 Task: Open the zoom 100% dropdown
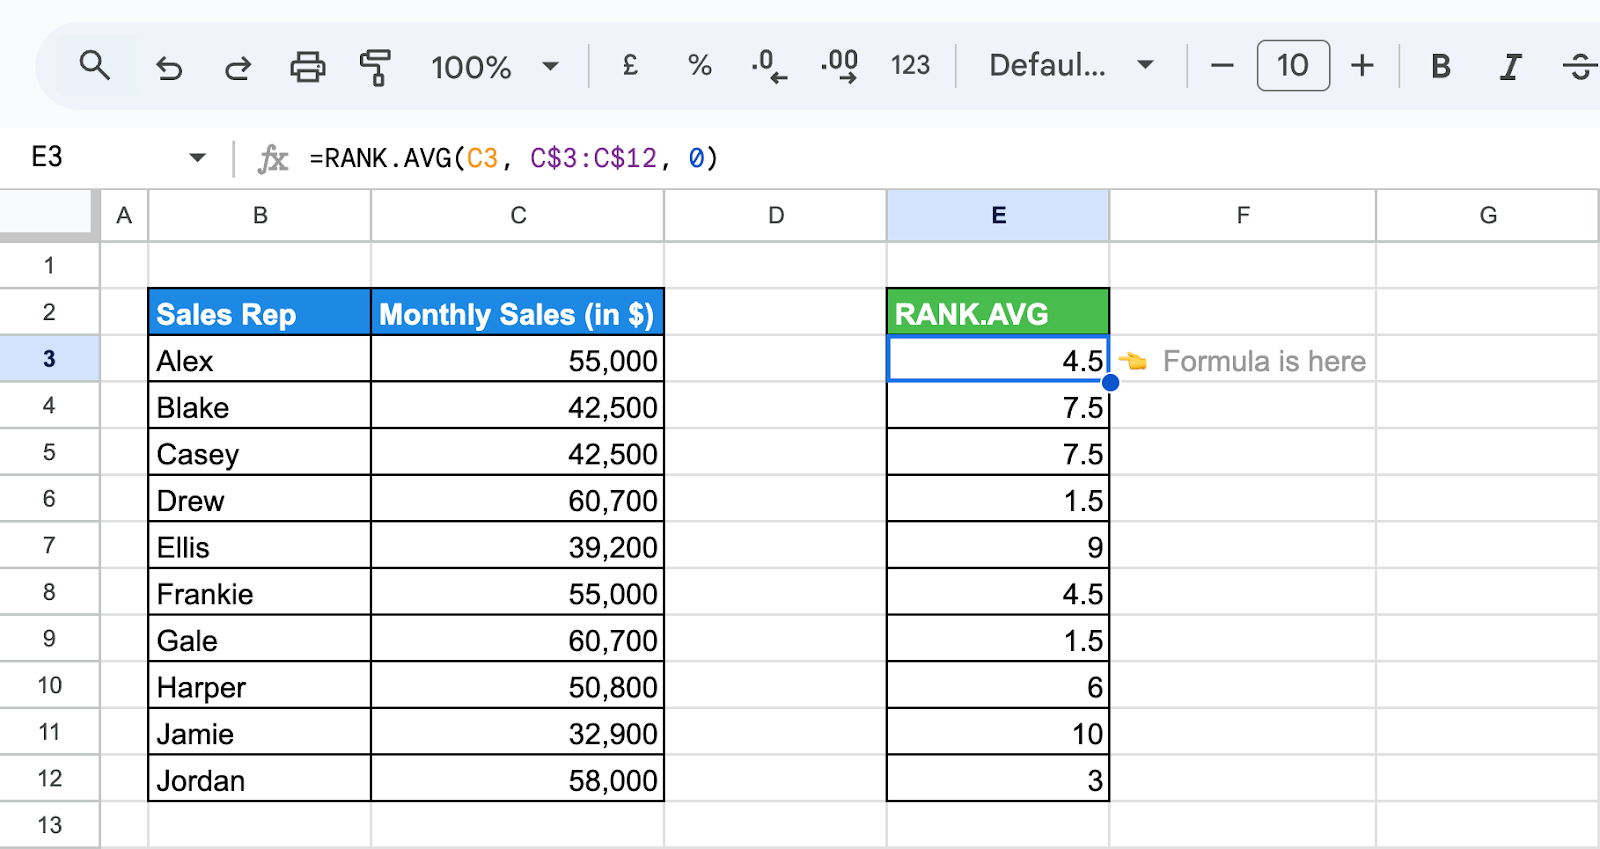coord(494,67)
